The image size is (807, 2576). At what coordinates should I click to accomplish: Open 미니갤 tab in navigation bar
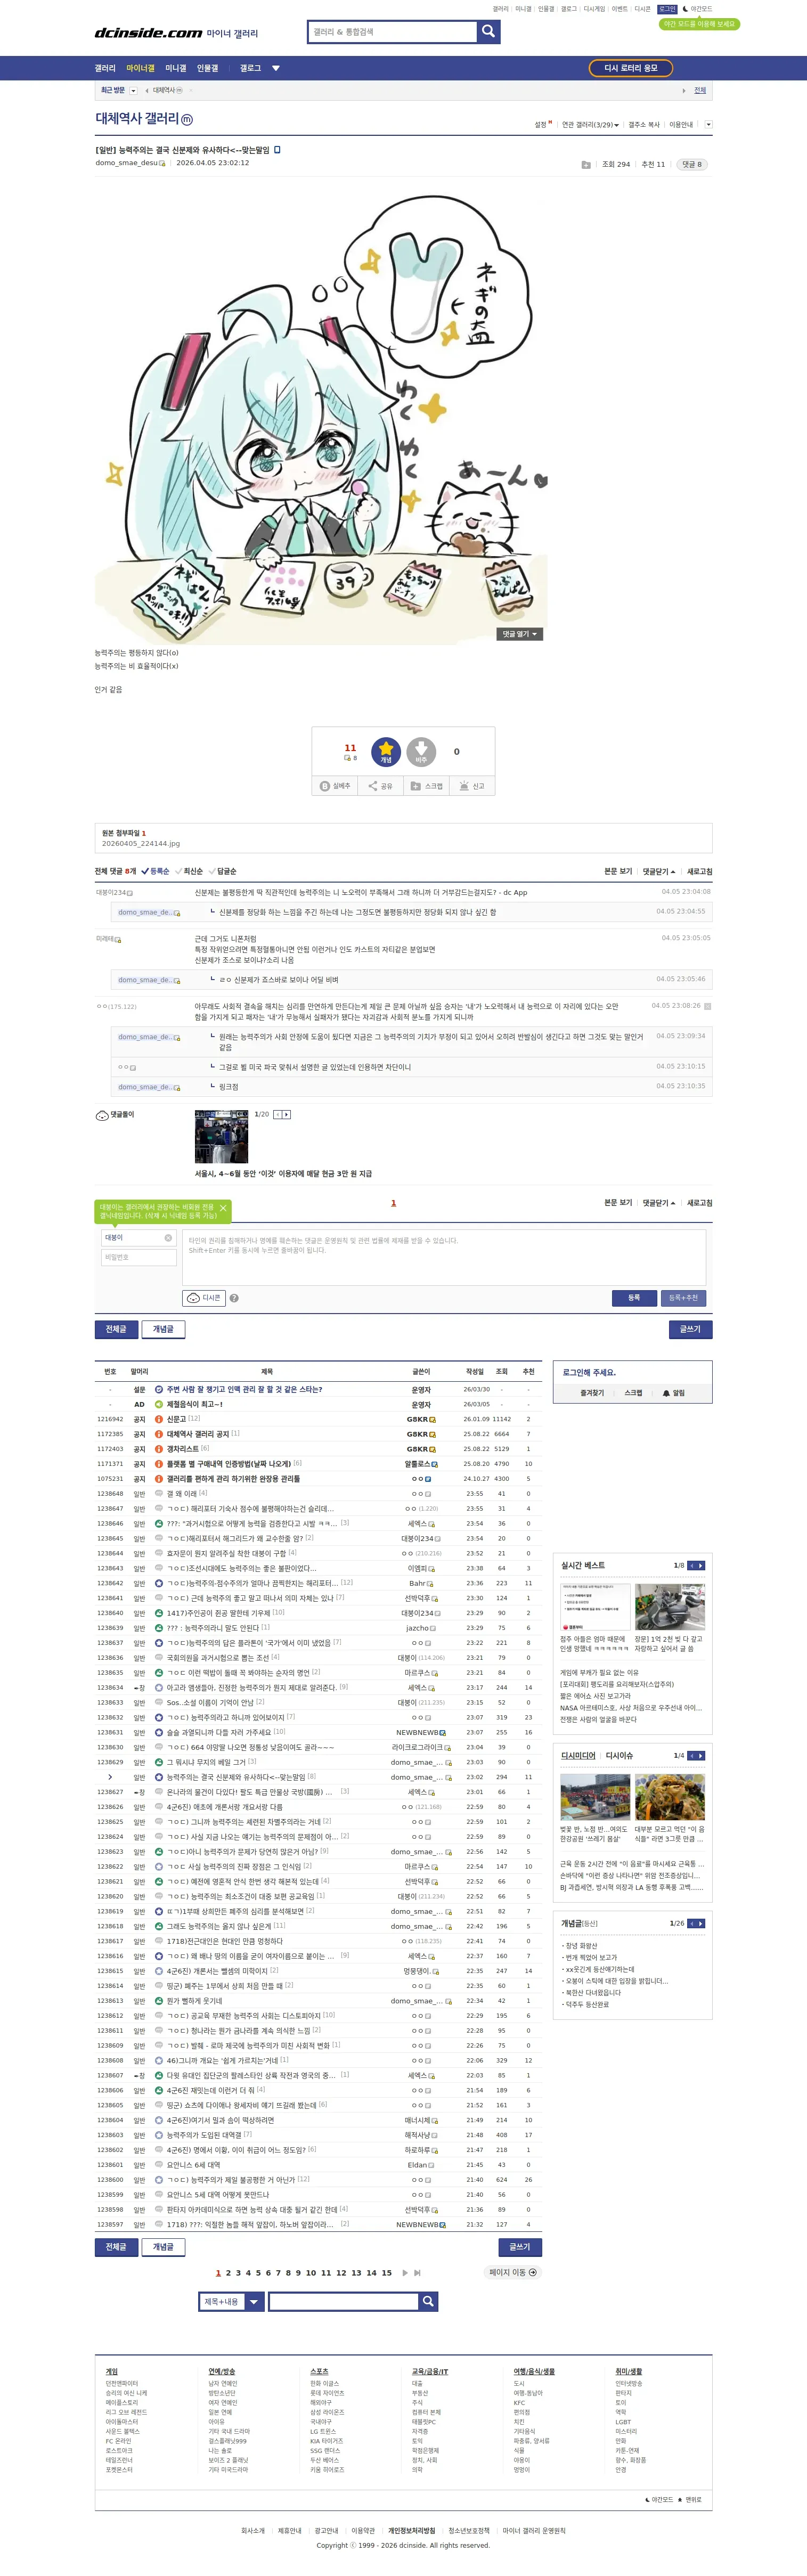(x=176, y=68)
